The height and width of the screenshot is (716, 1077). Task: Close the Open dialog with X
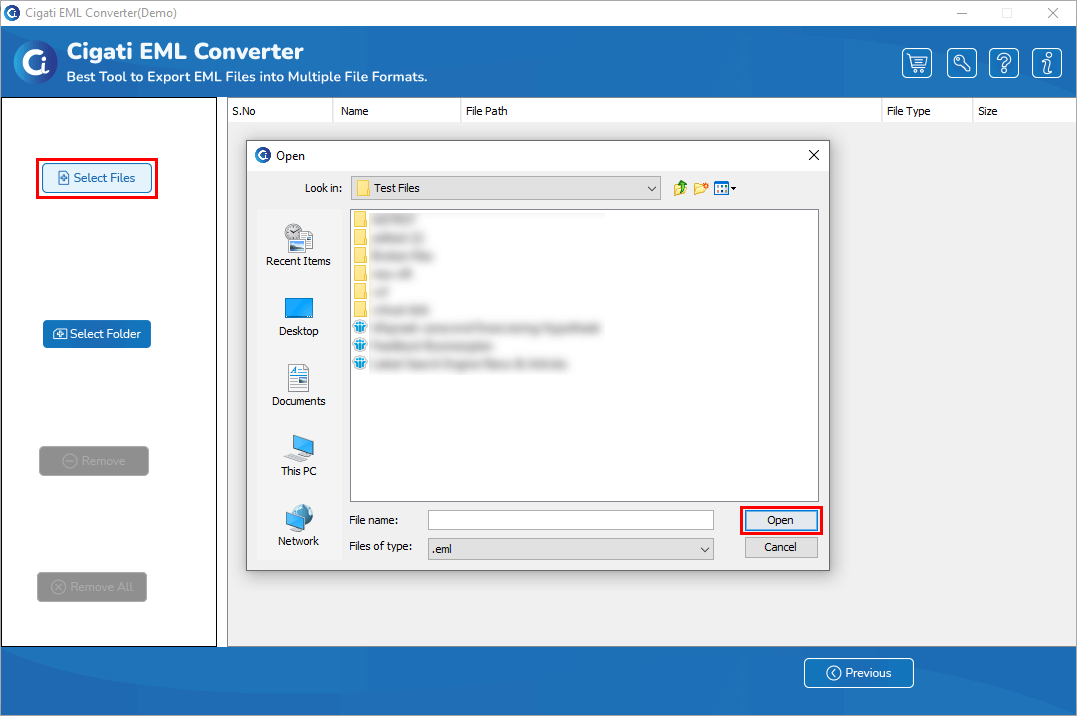pos(814,155)
